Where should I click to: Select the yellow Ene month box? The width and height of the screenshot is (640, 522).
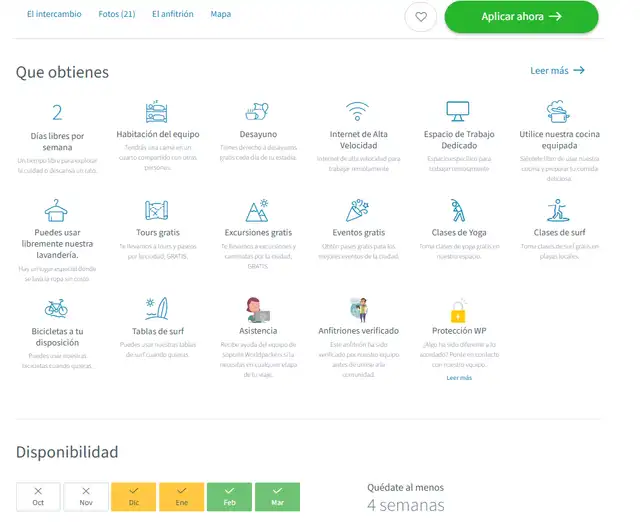pos(182,497)
